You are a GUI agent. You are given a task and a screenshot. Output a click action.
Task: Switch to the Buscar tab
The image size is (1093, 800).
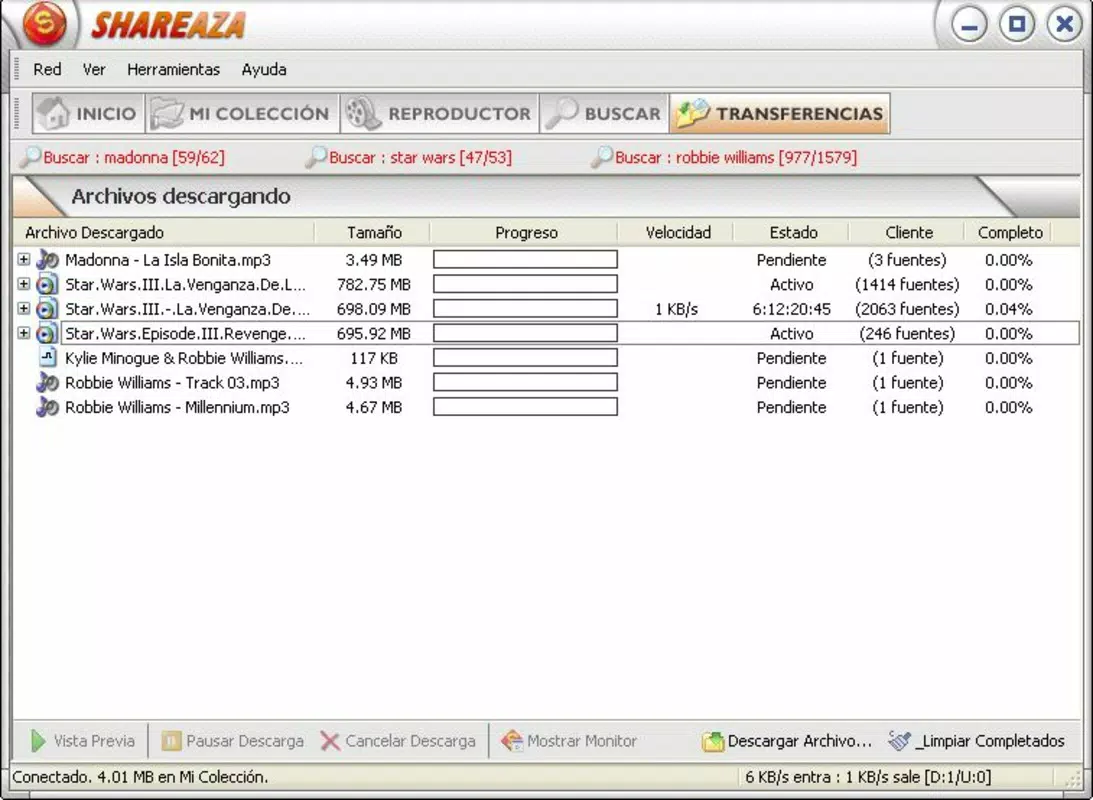click(x=604, y=113)
